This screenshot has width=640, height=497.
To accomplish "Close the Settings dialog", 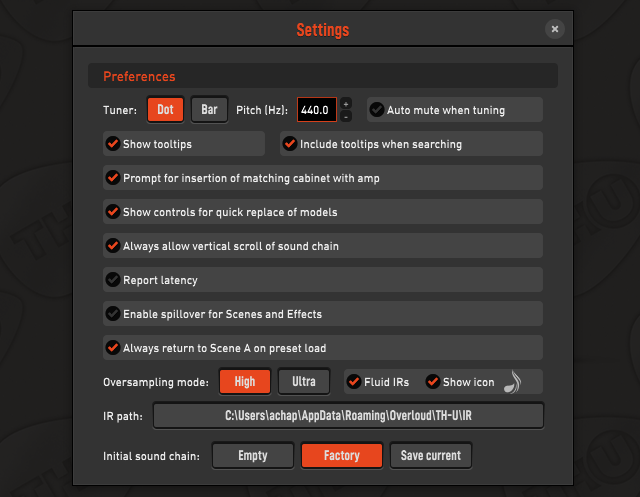I will coord(554,29).
